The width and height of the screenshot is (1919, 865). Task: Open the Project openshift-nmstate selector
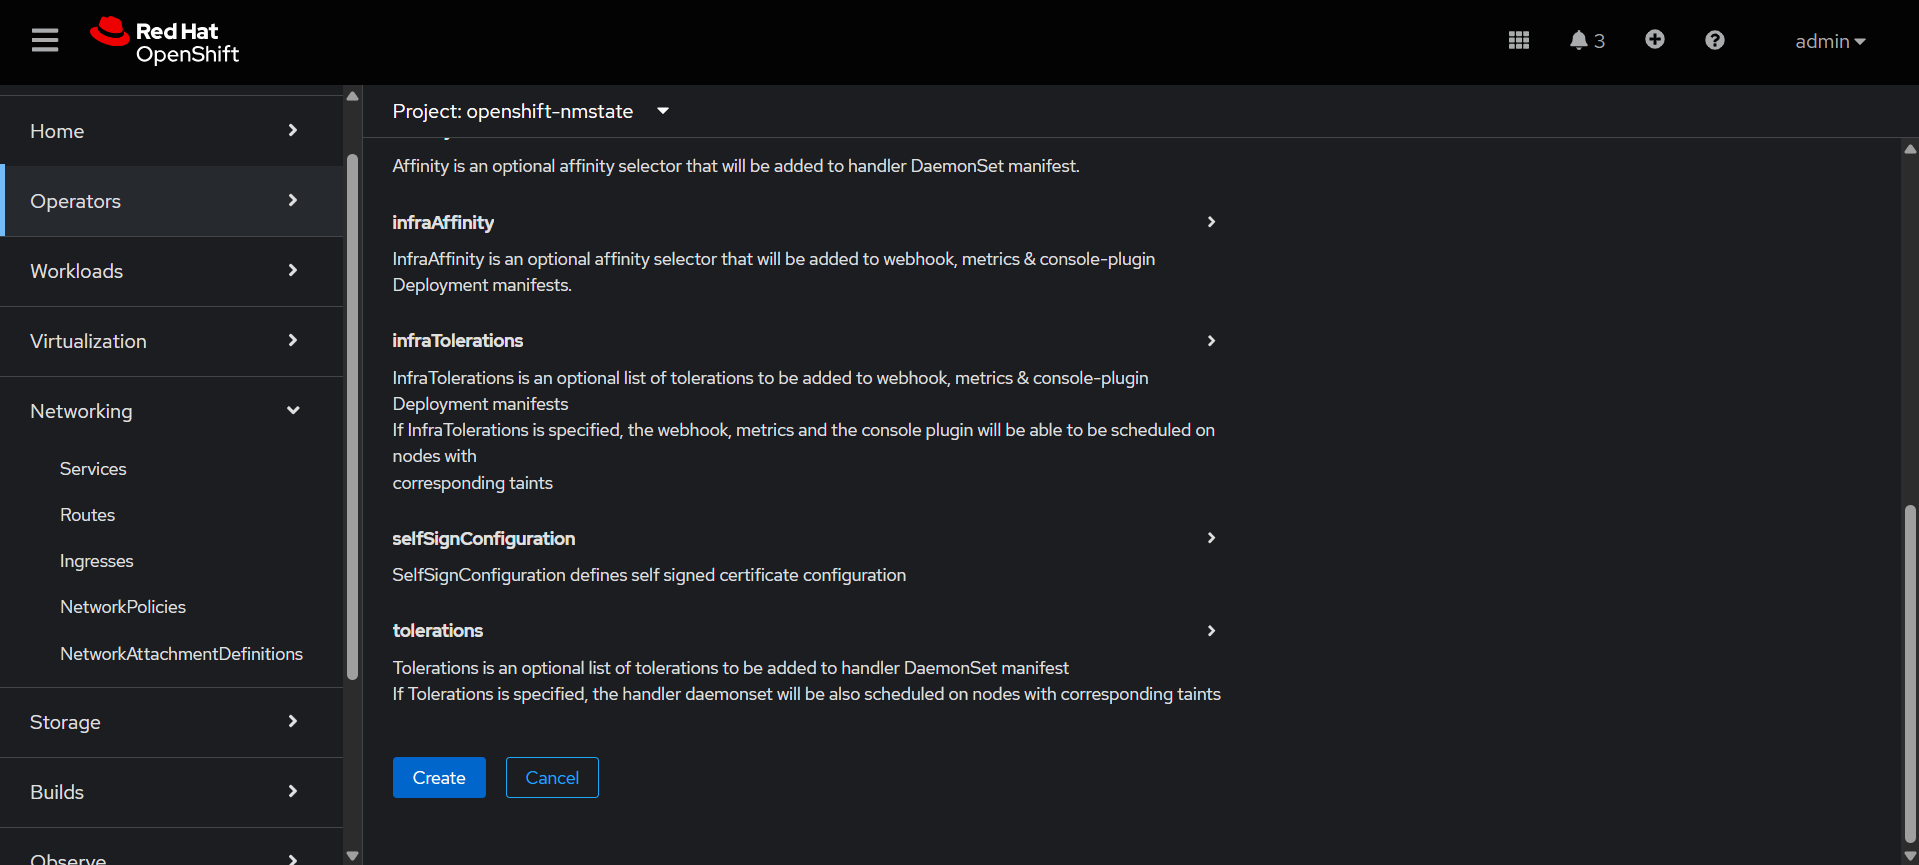530,111
